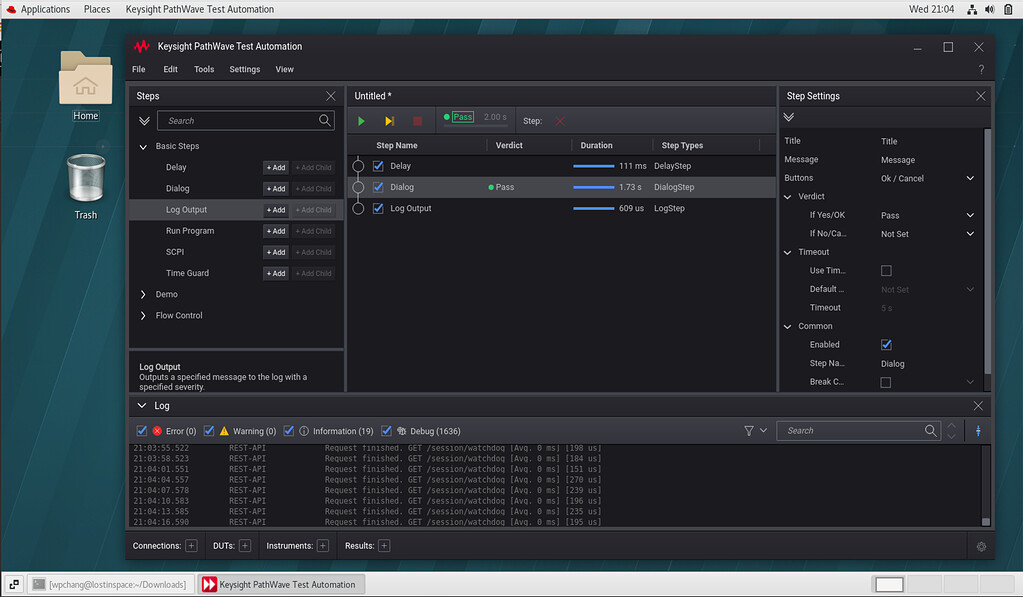This screenshot has width=1023, height=597.
Task: Click the search magnifier in the Steps panel
Action: (x=324, y=119)
